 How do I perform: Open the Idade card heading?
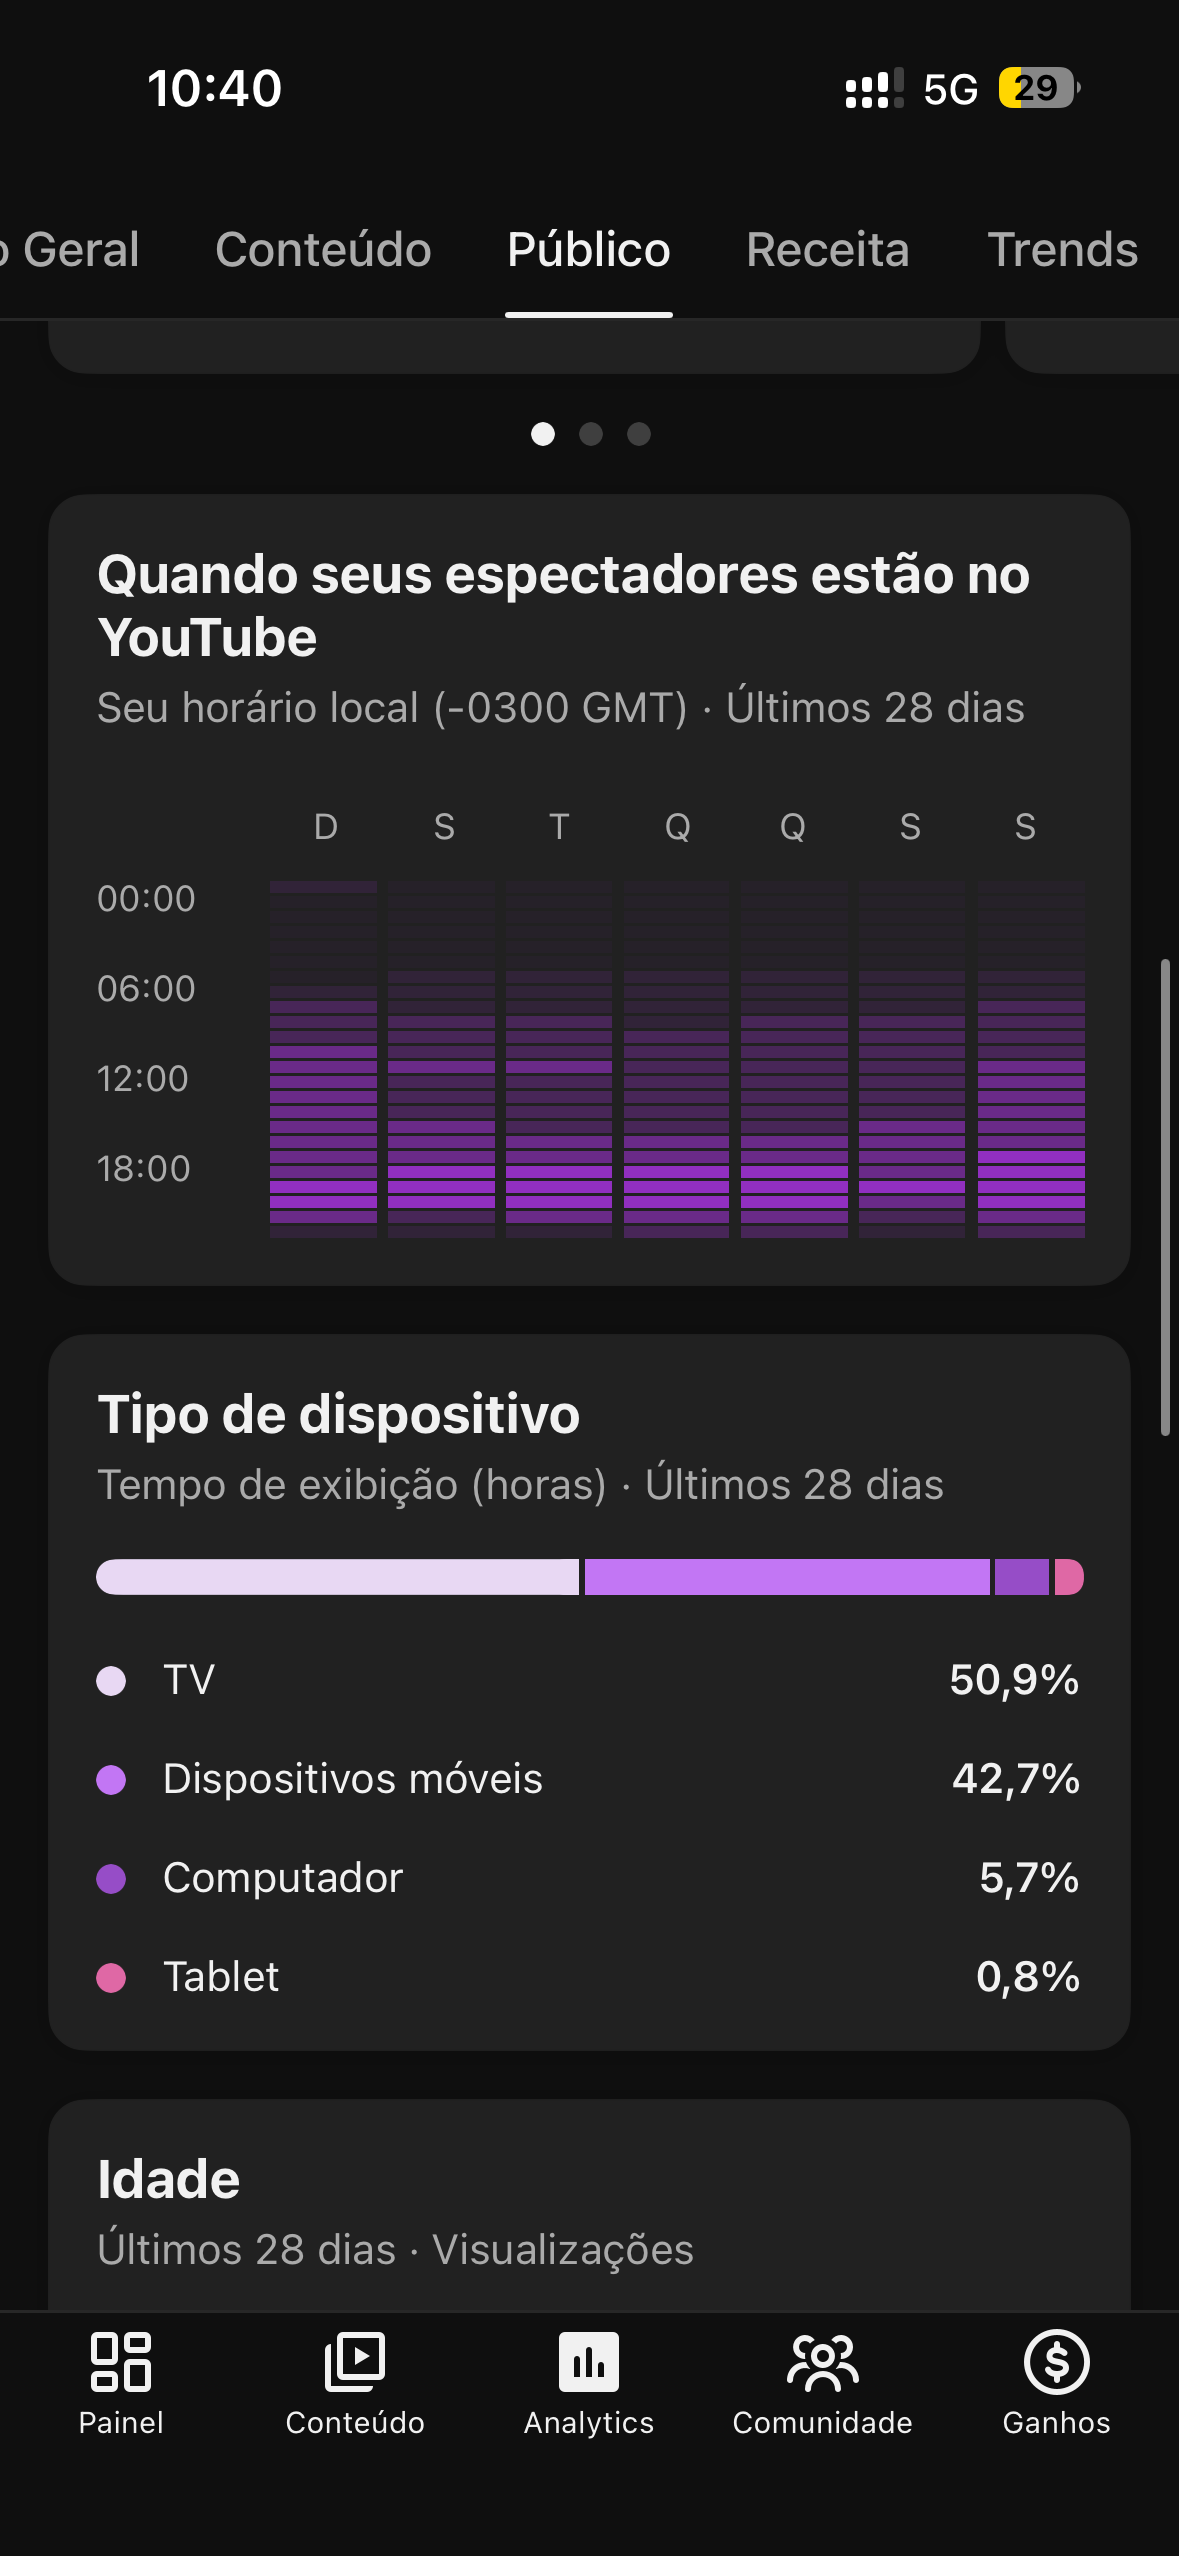coord(169,2179)
